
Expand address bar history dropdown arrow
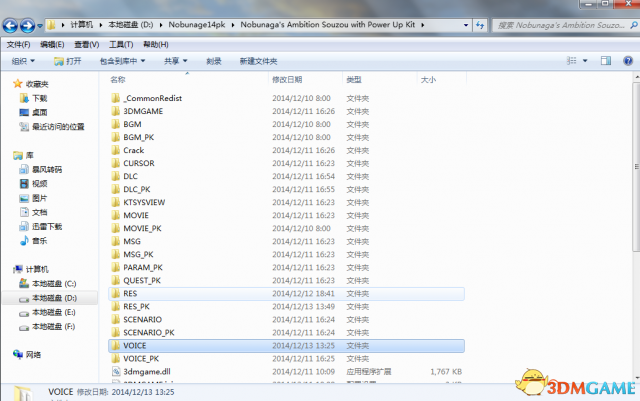pyautogui.click(x=466, y=25)
